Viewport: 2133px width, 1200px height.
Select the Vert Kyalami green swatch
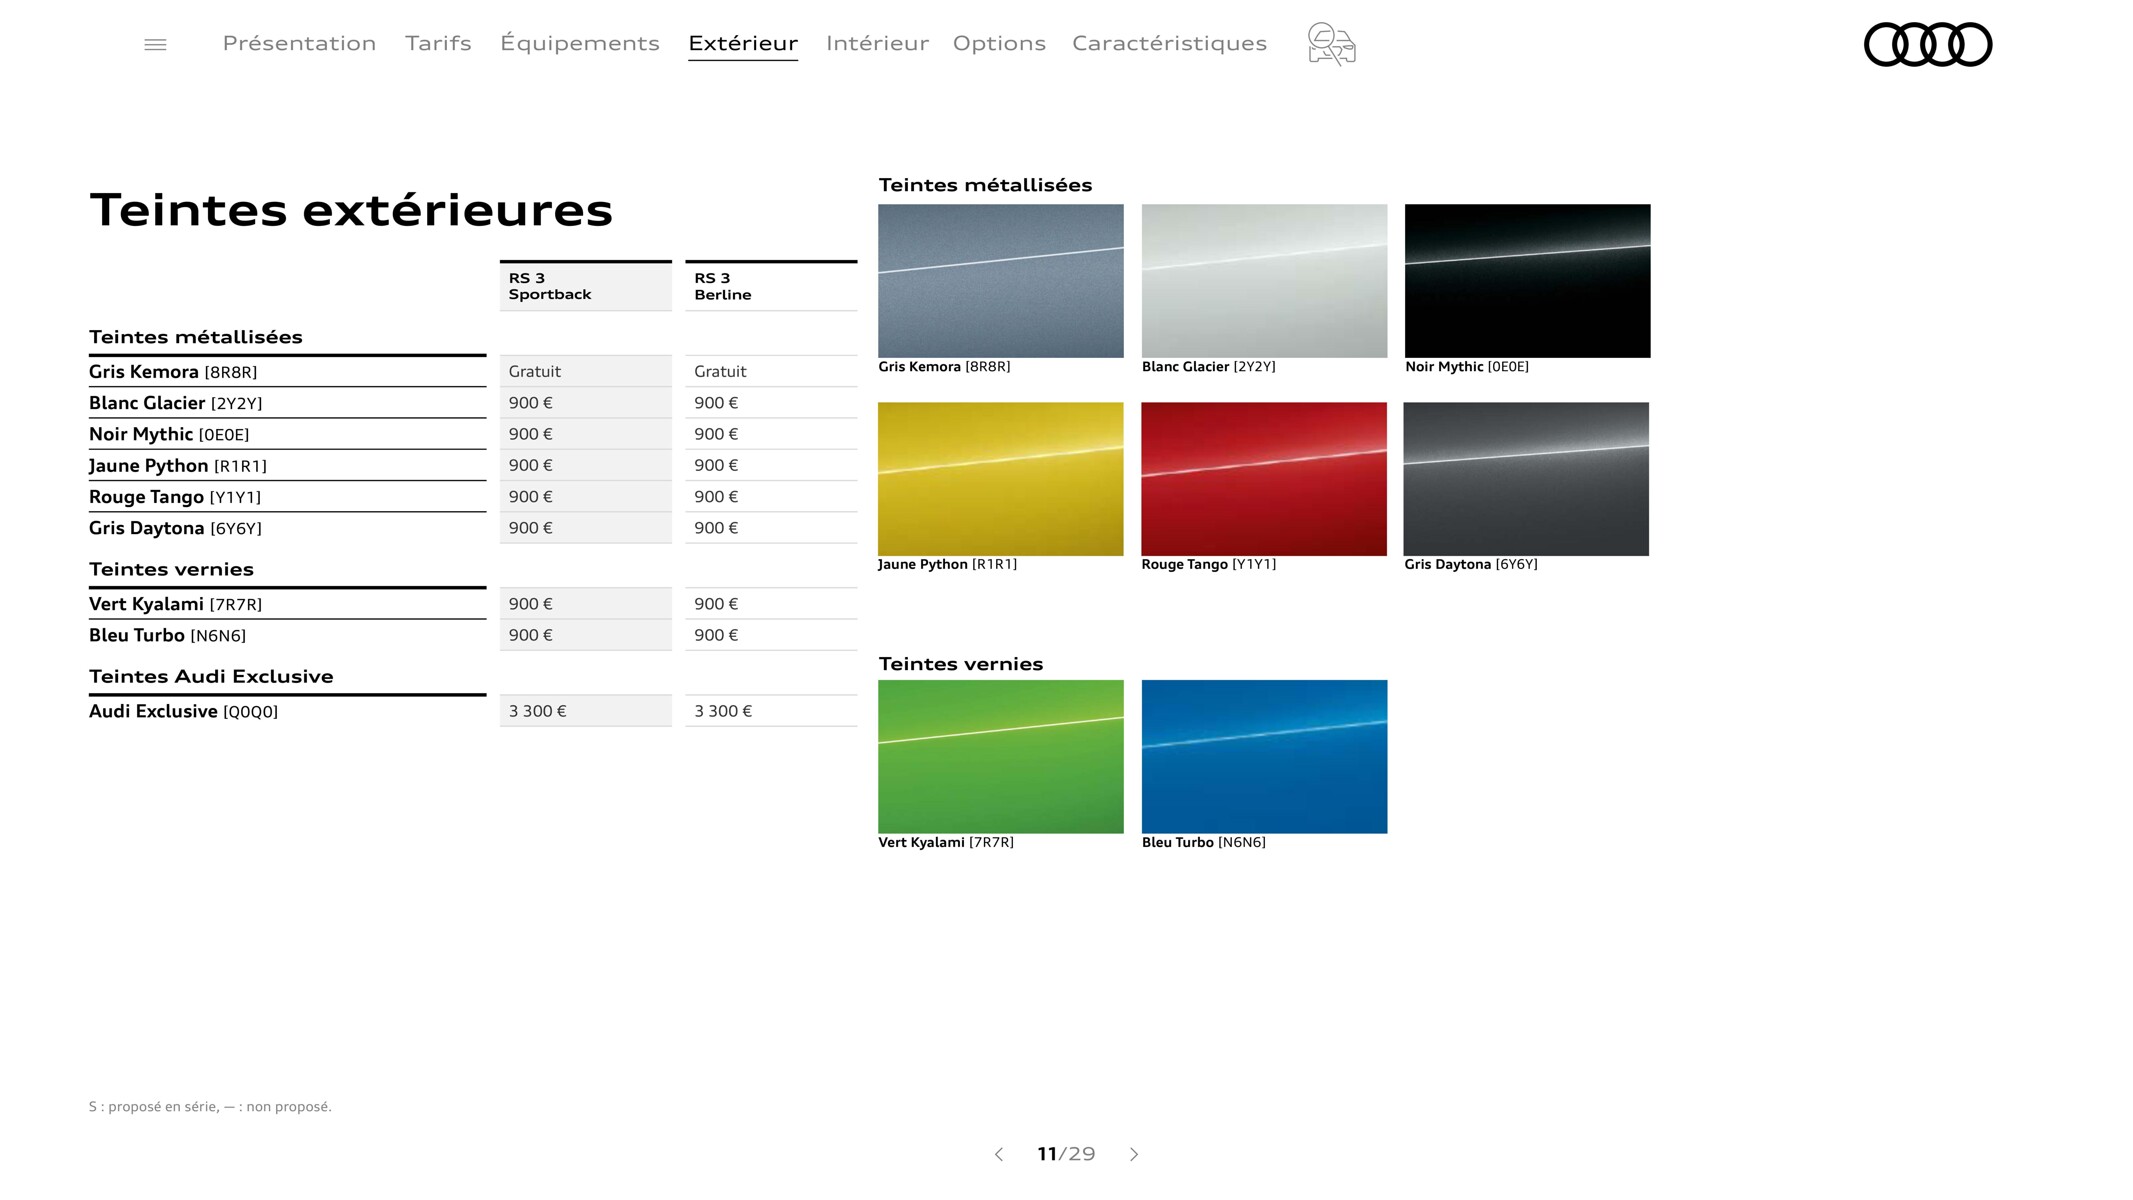click(x=1001, y=757)
